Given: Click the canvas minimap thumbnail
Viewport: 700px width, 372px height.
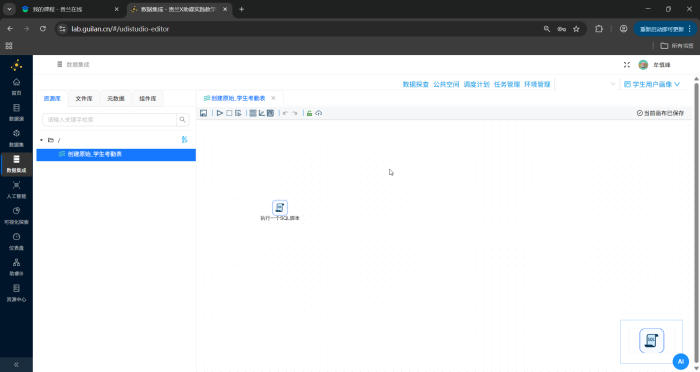Looking at the screenshot, I should click(x=651, y=341).
